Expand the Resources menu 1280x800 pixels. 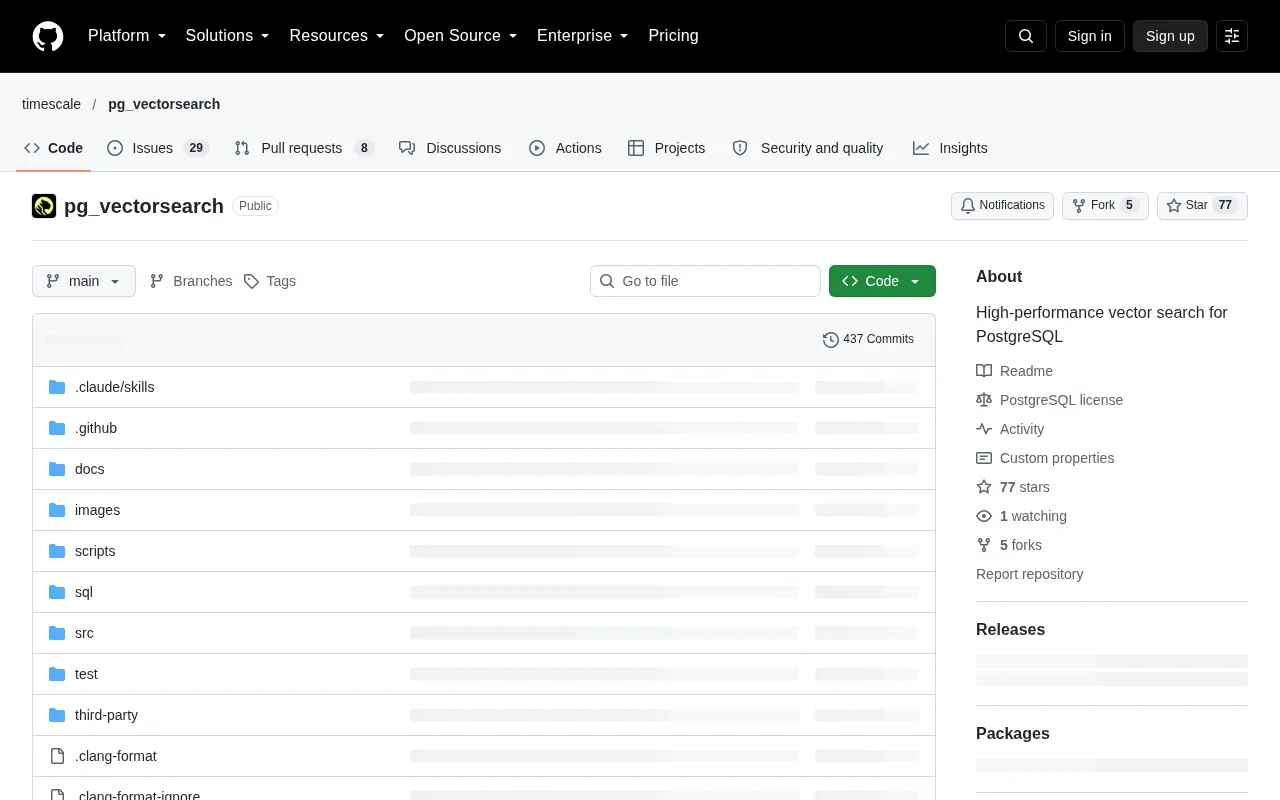(337, 36)
